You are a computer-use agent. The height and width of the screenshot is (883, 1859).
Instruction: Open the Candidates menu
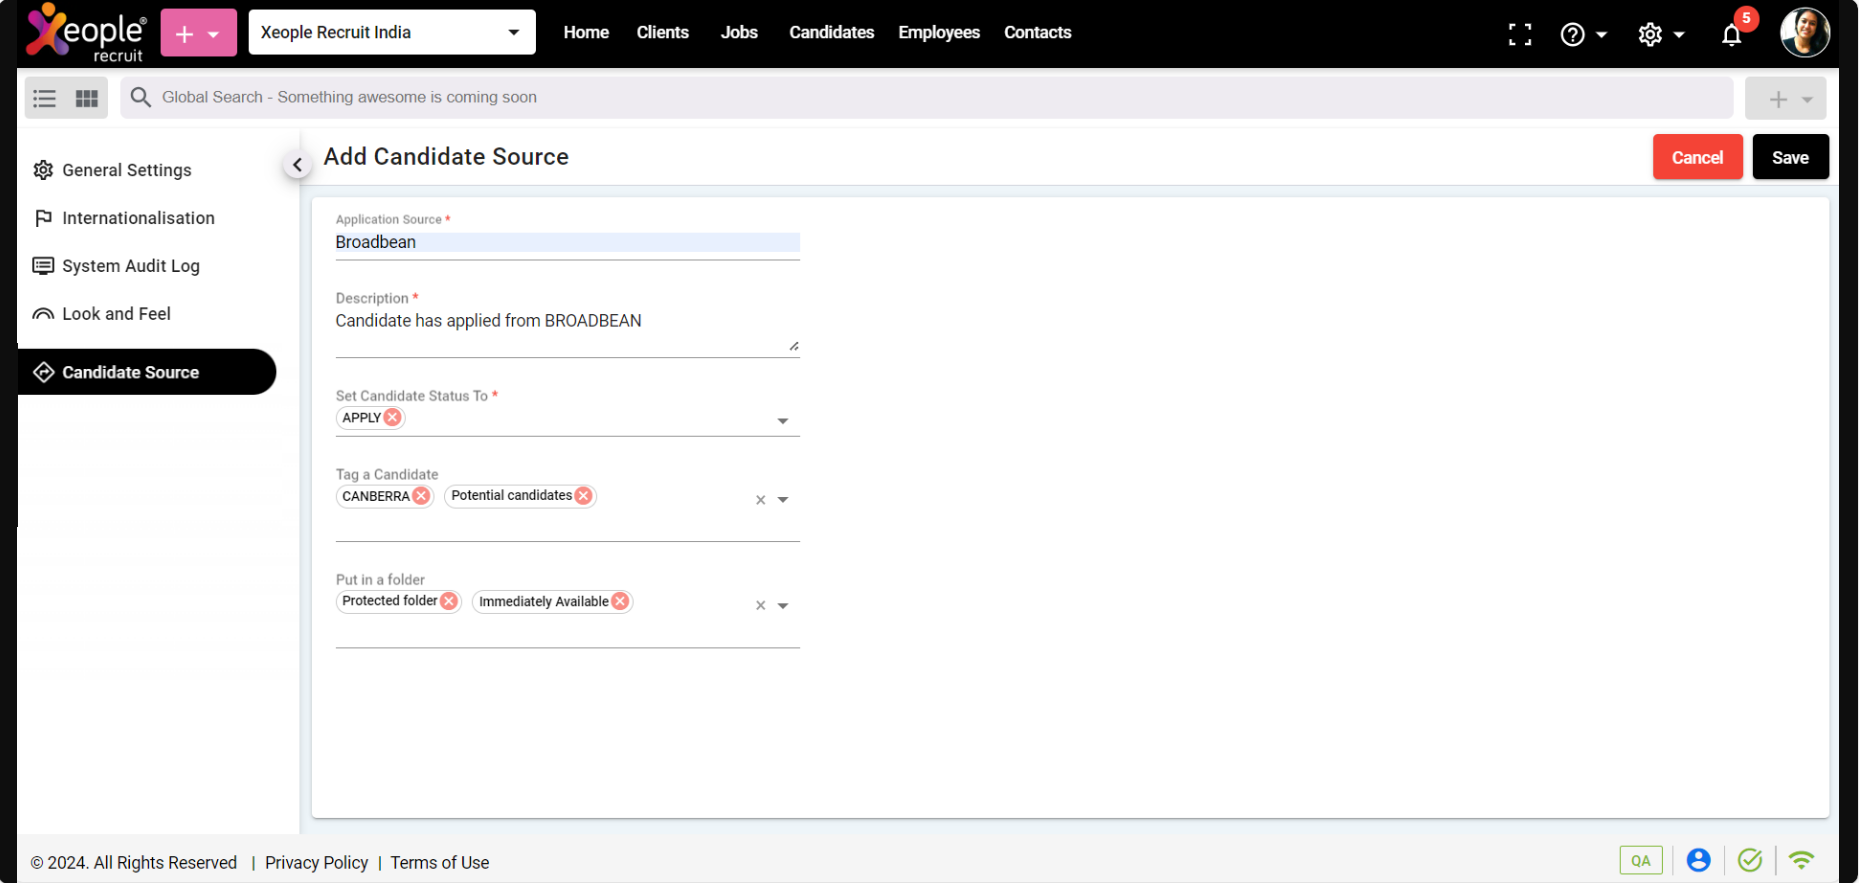(831, 33)
